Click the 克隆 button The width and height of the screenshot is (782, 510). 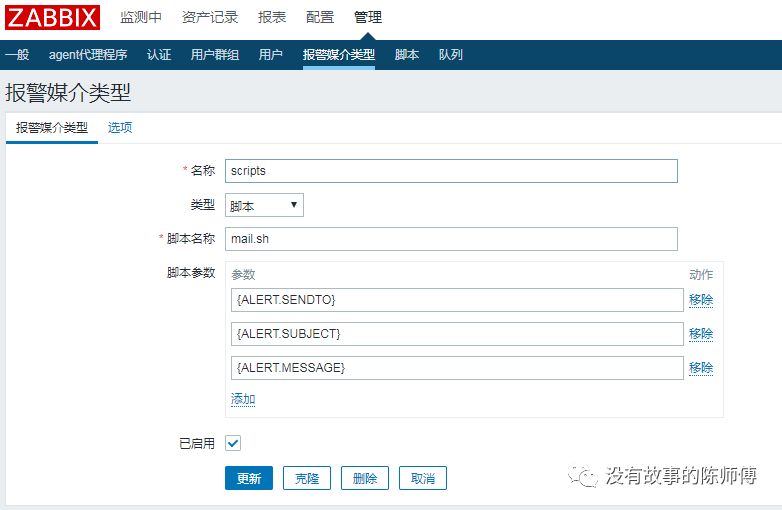tap(307, 478)
